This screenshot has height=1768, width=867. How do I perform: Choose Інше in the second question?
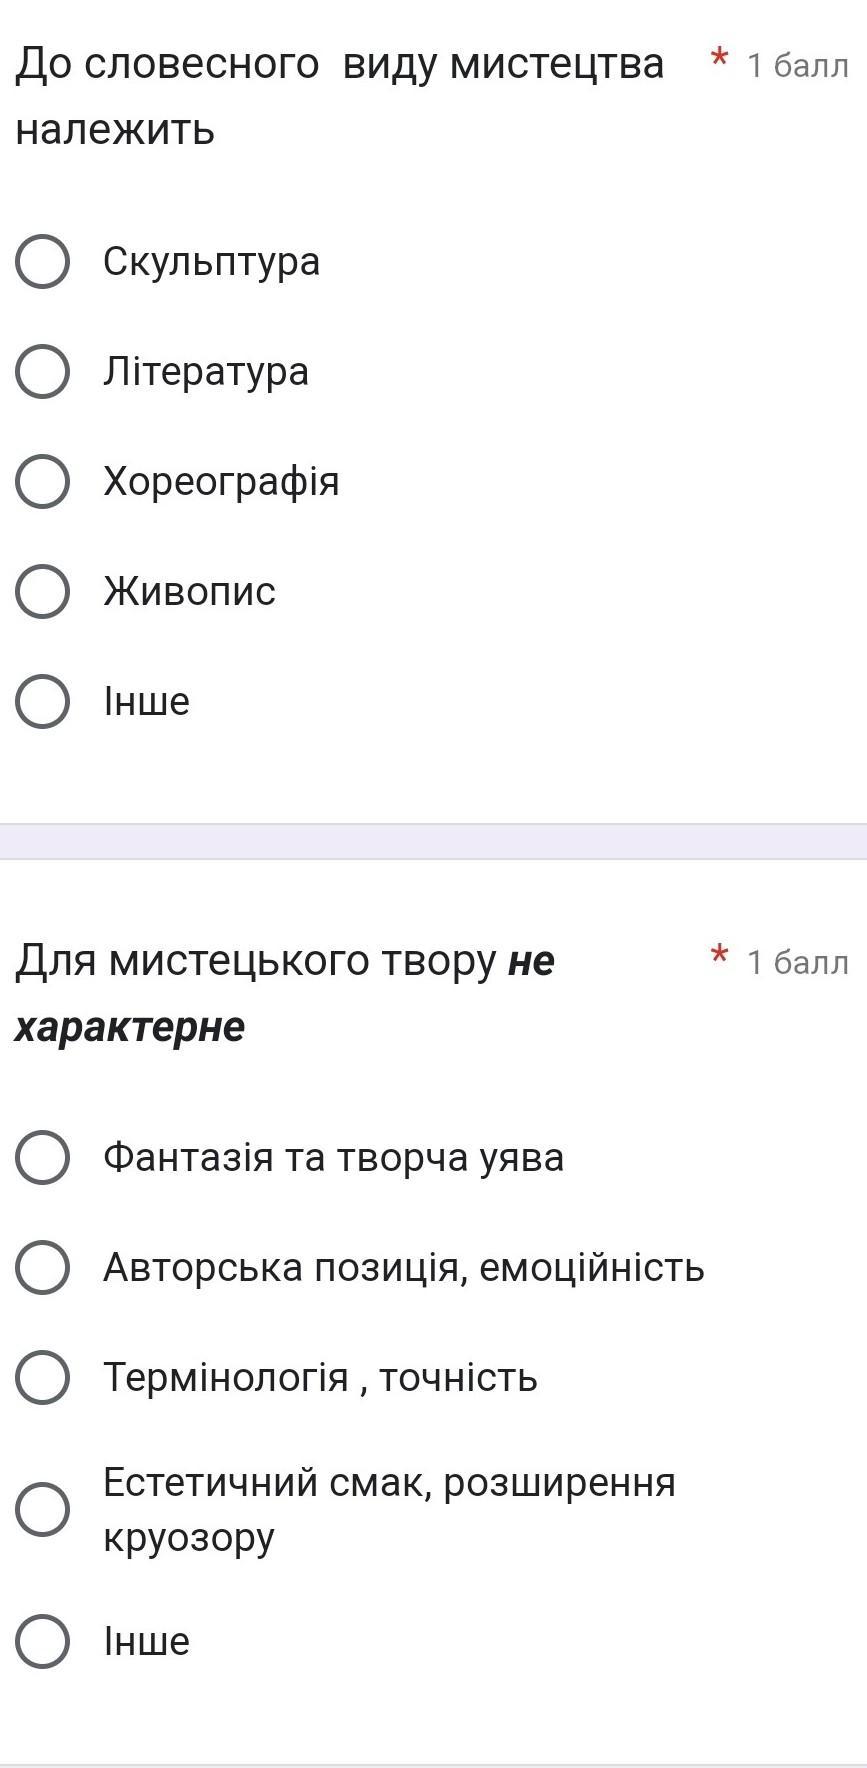pyautogui.click(x=43, y=1641)
